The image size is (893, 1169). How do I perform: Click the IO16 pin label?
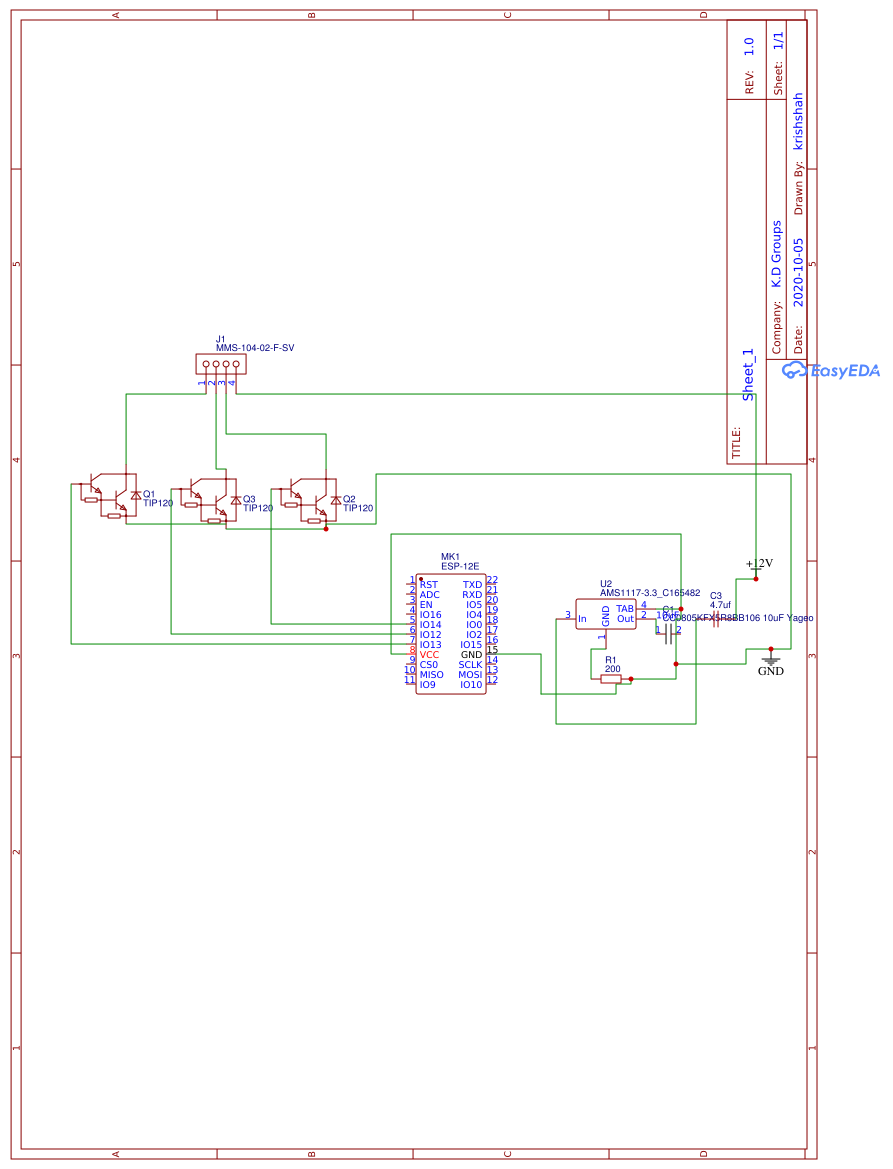click(x=431, y=615)
